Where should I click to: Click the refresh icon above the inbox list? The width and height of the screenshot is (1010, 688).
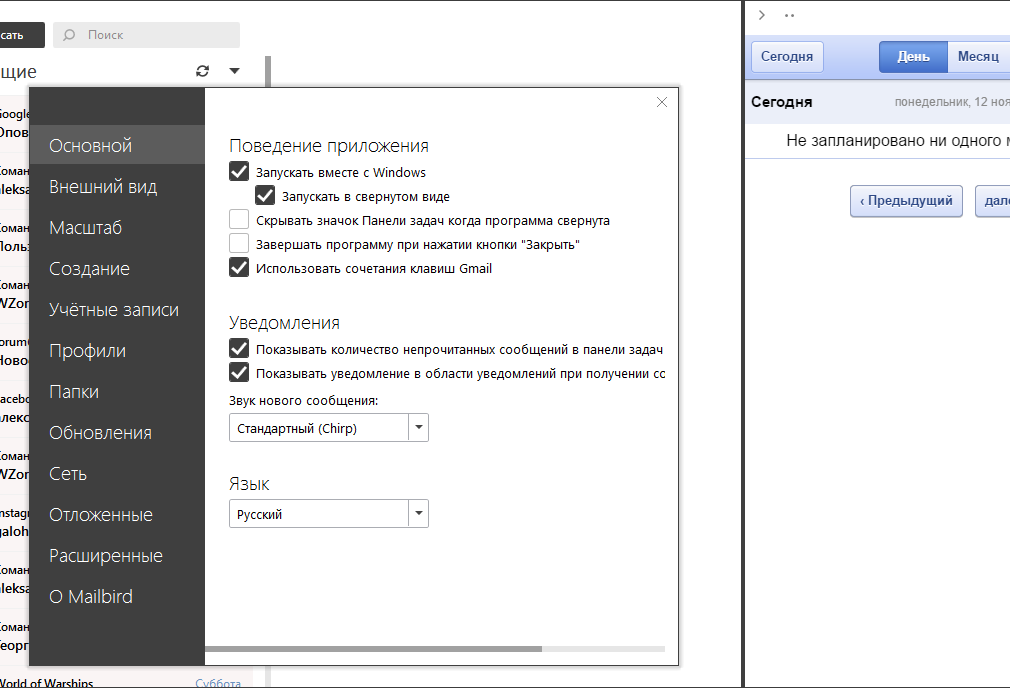pos(202,71)
